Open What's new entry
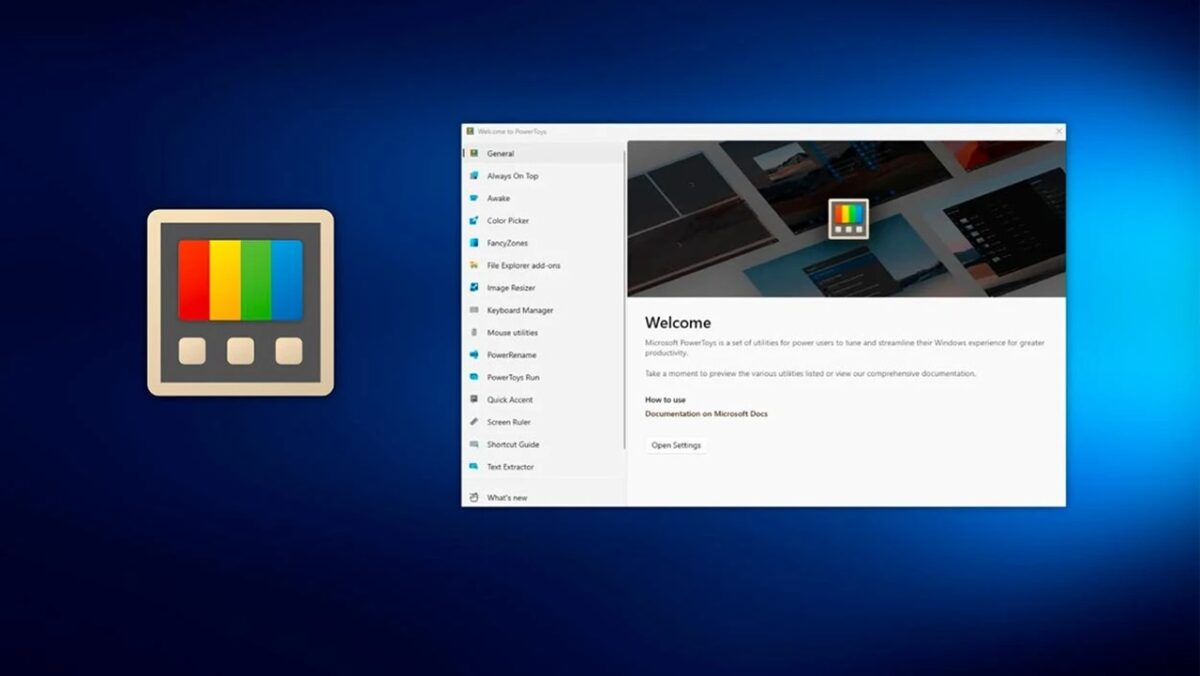This screenshot has width=1200, height=676. pos(544,497)
